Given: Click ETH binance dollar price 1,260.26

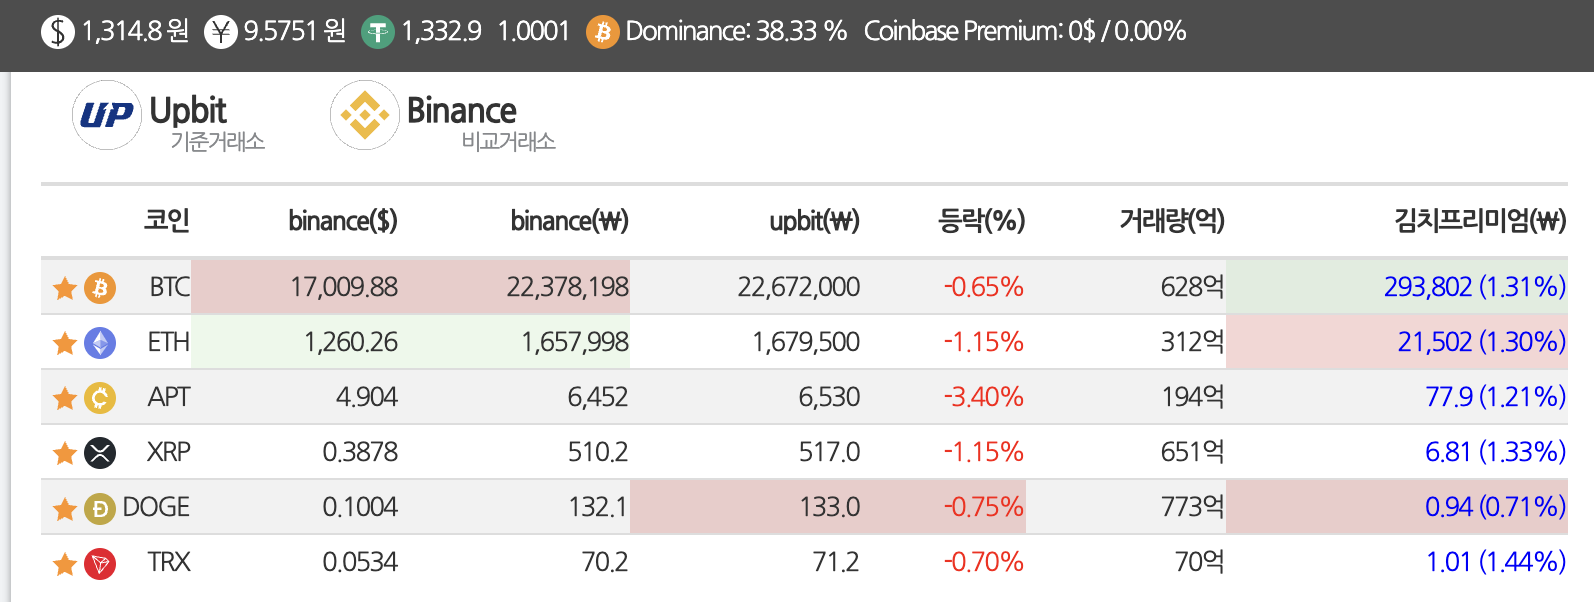Looking at the screenshot, I should (351, 342).
